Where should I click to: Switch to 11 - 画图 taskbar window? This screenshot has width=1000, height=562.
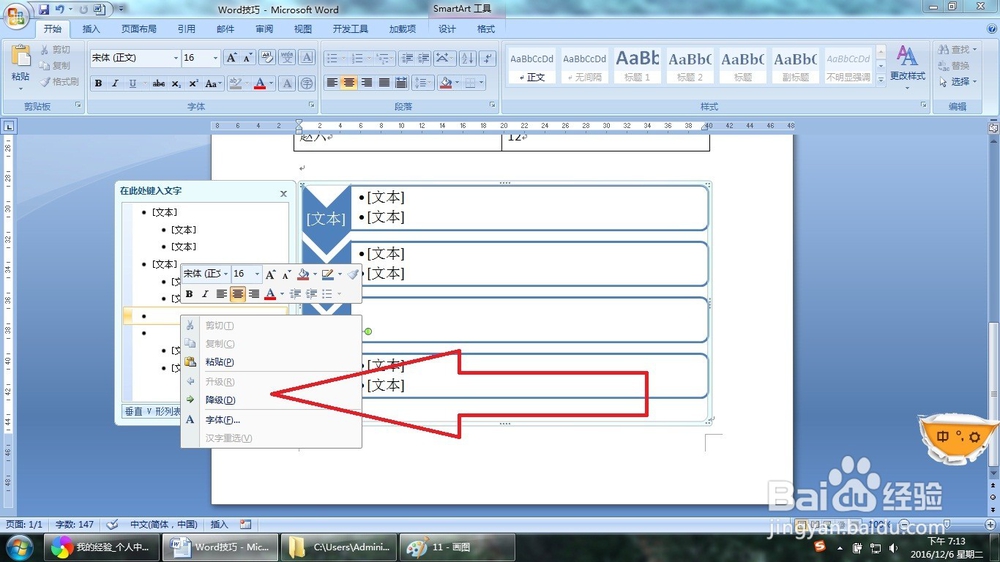[x=457, y=547]
